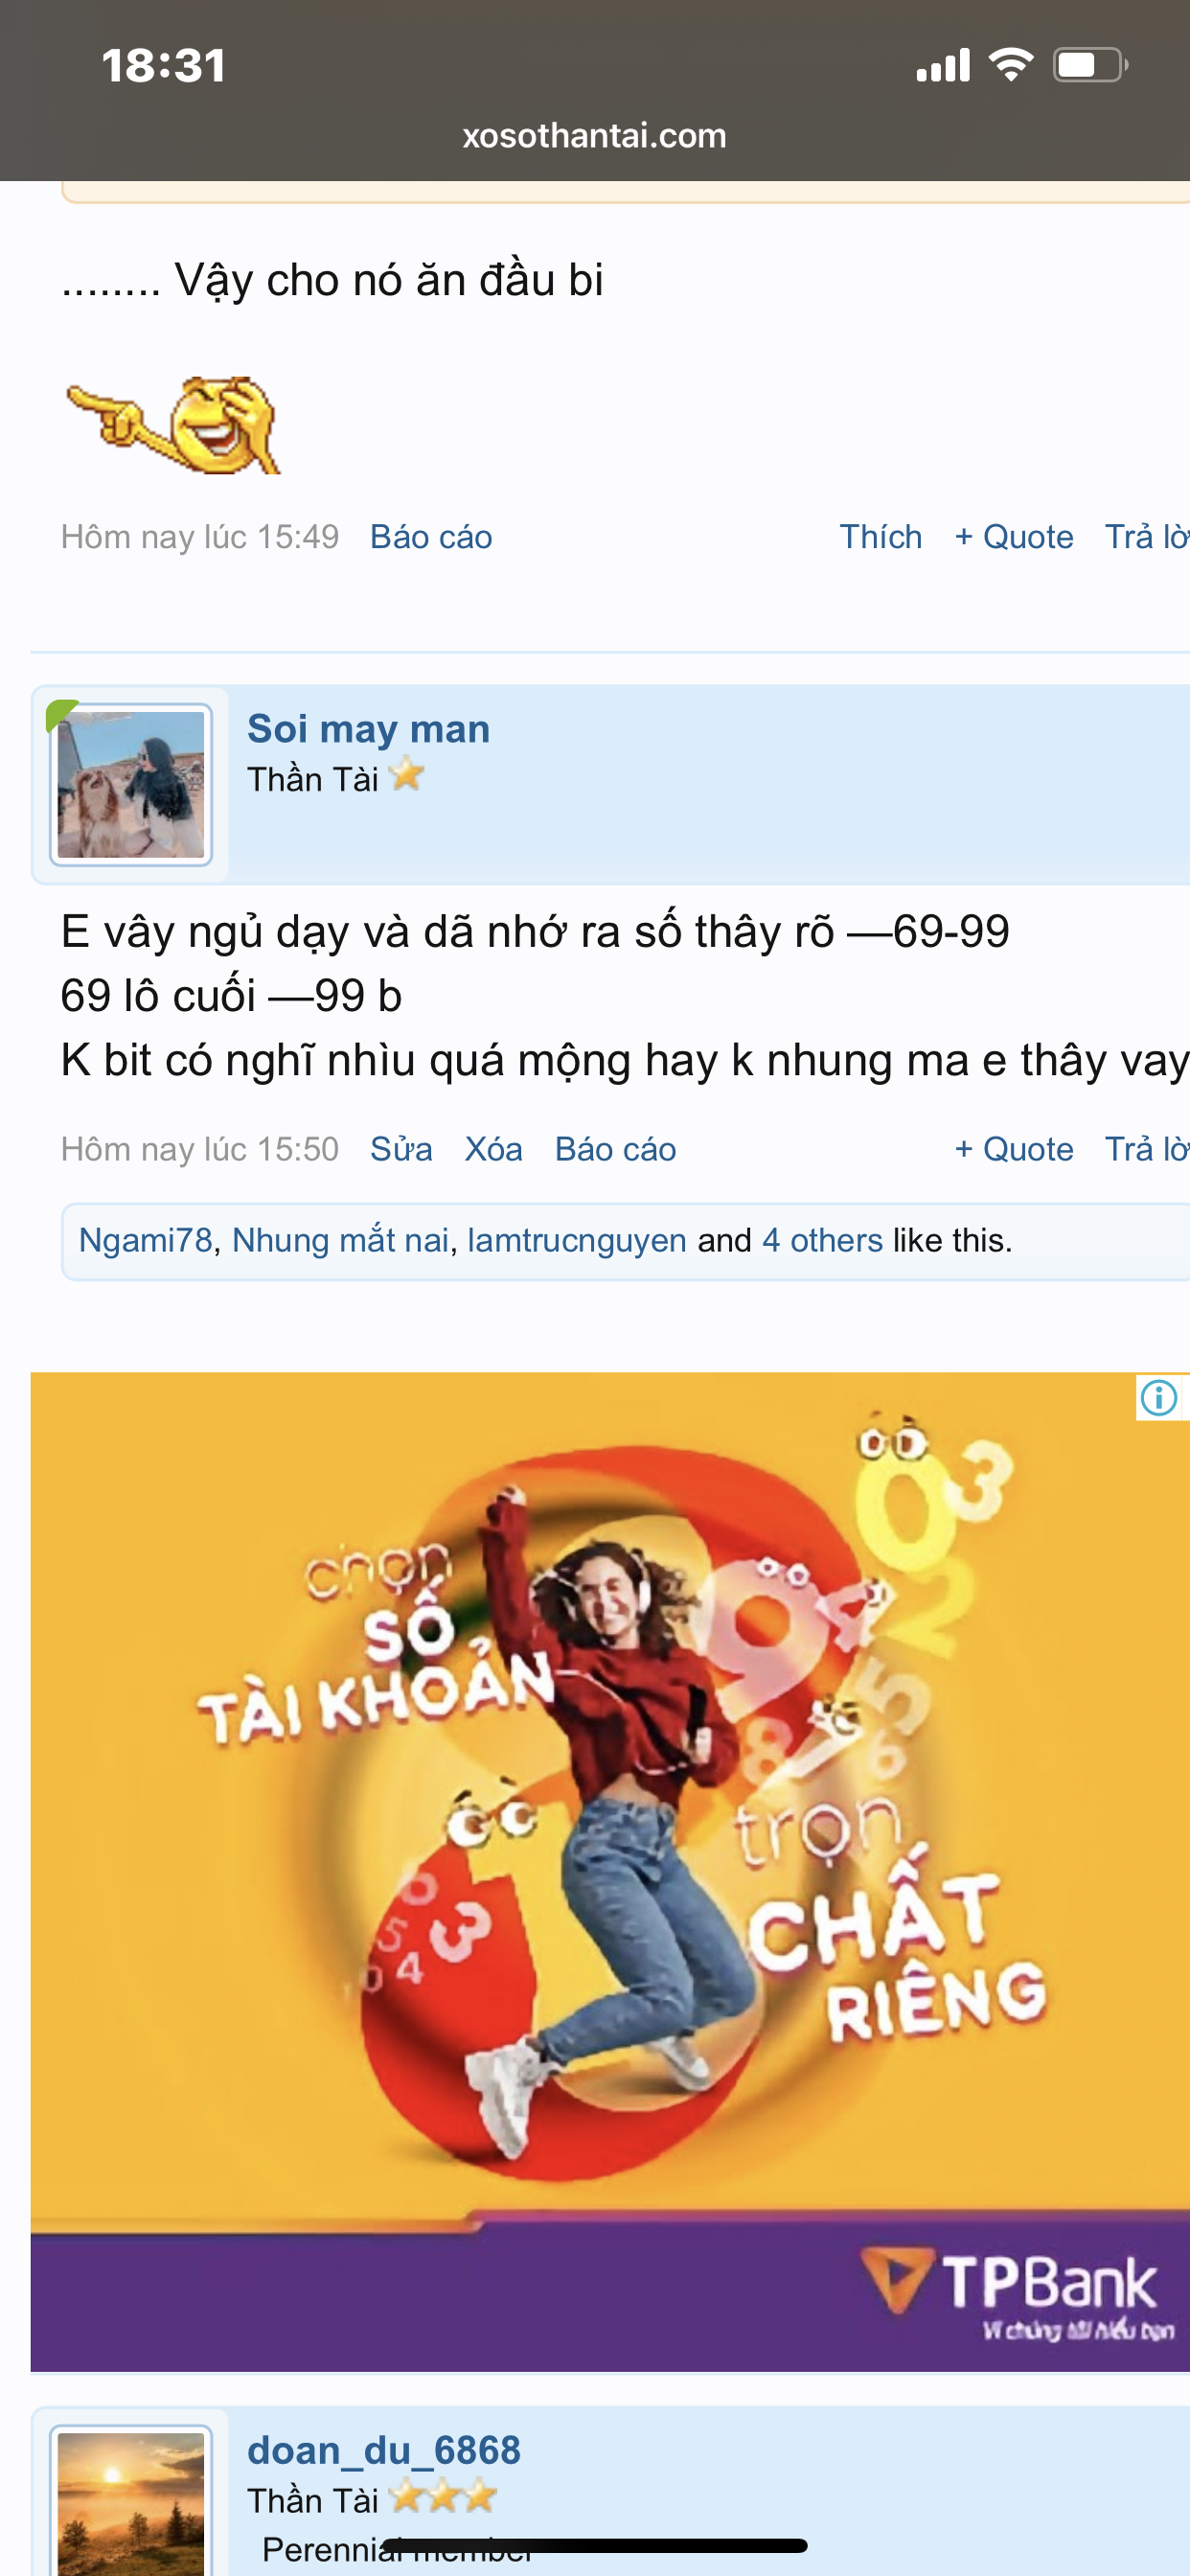1190x2576 pixels.
Task: Open Soi may man's avatar
Action: pos(131,785)
